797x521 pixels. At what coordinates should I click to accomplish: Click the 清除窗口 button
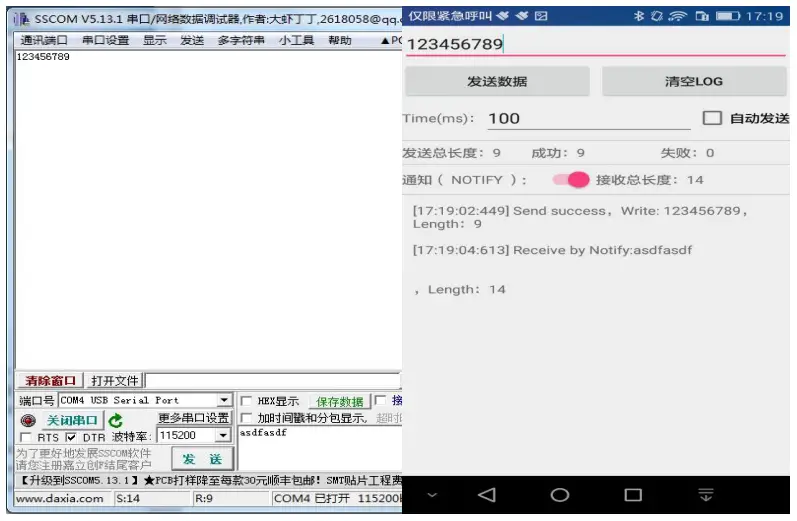pyautogui.click(x=50, y=381)
